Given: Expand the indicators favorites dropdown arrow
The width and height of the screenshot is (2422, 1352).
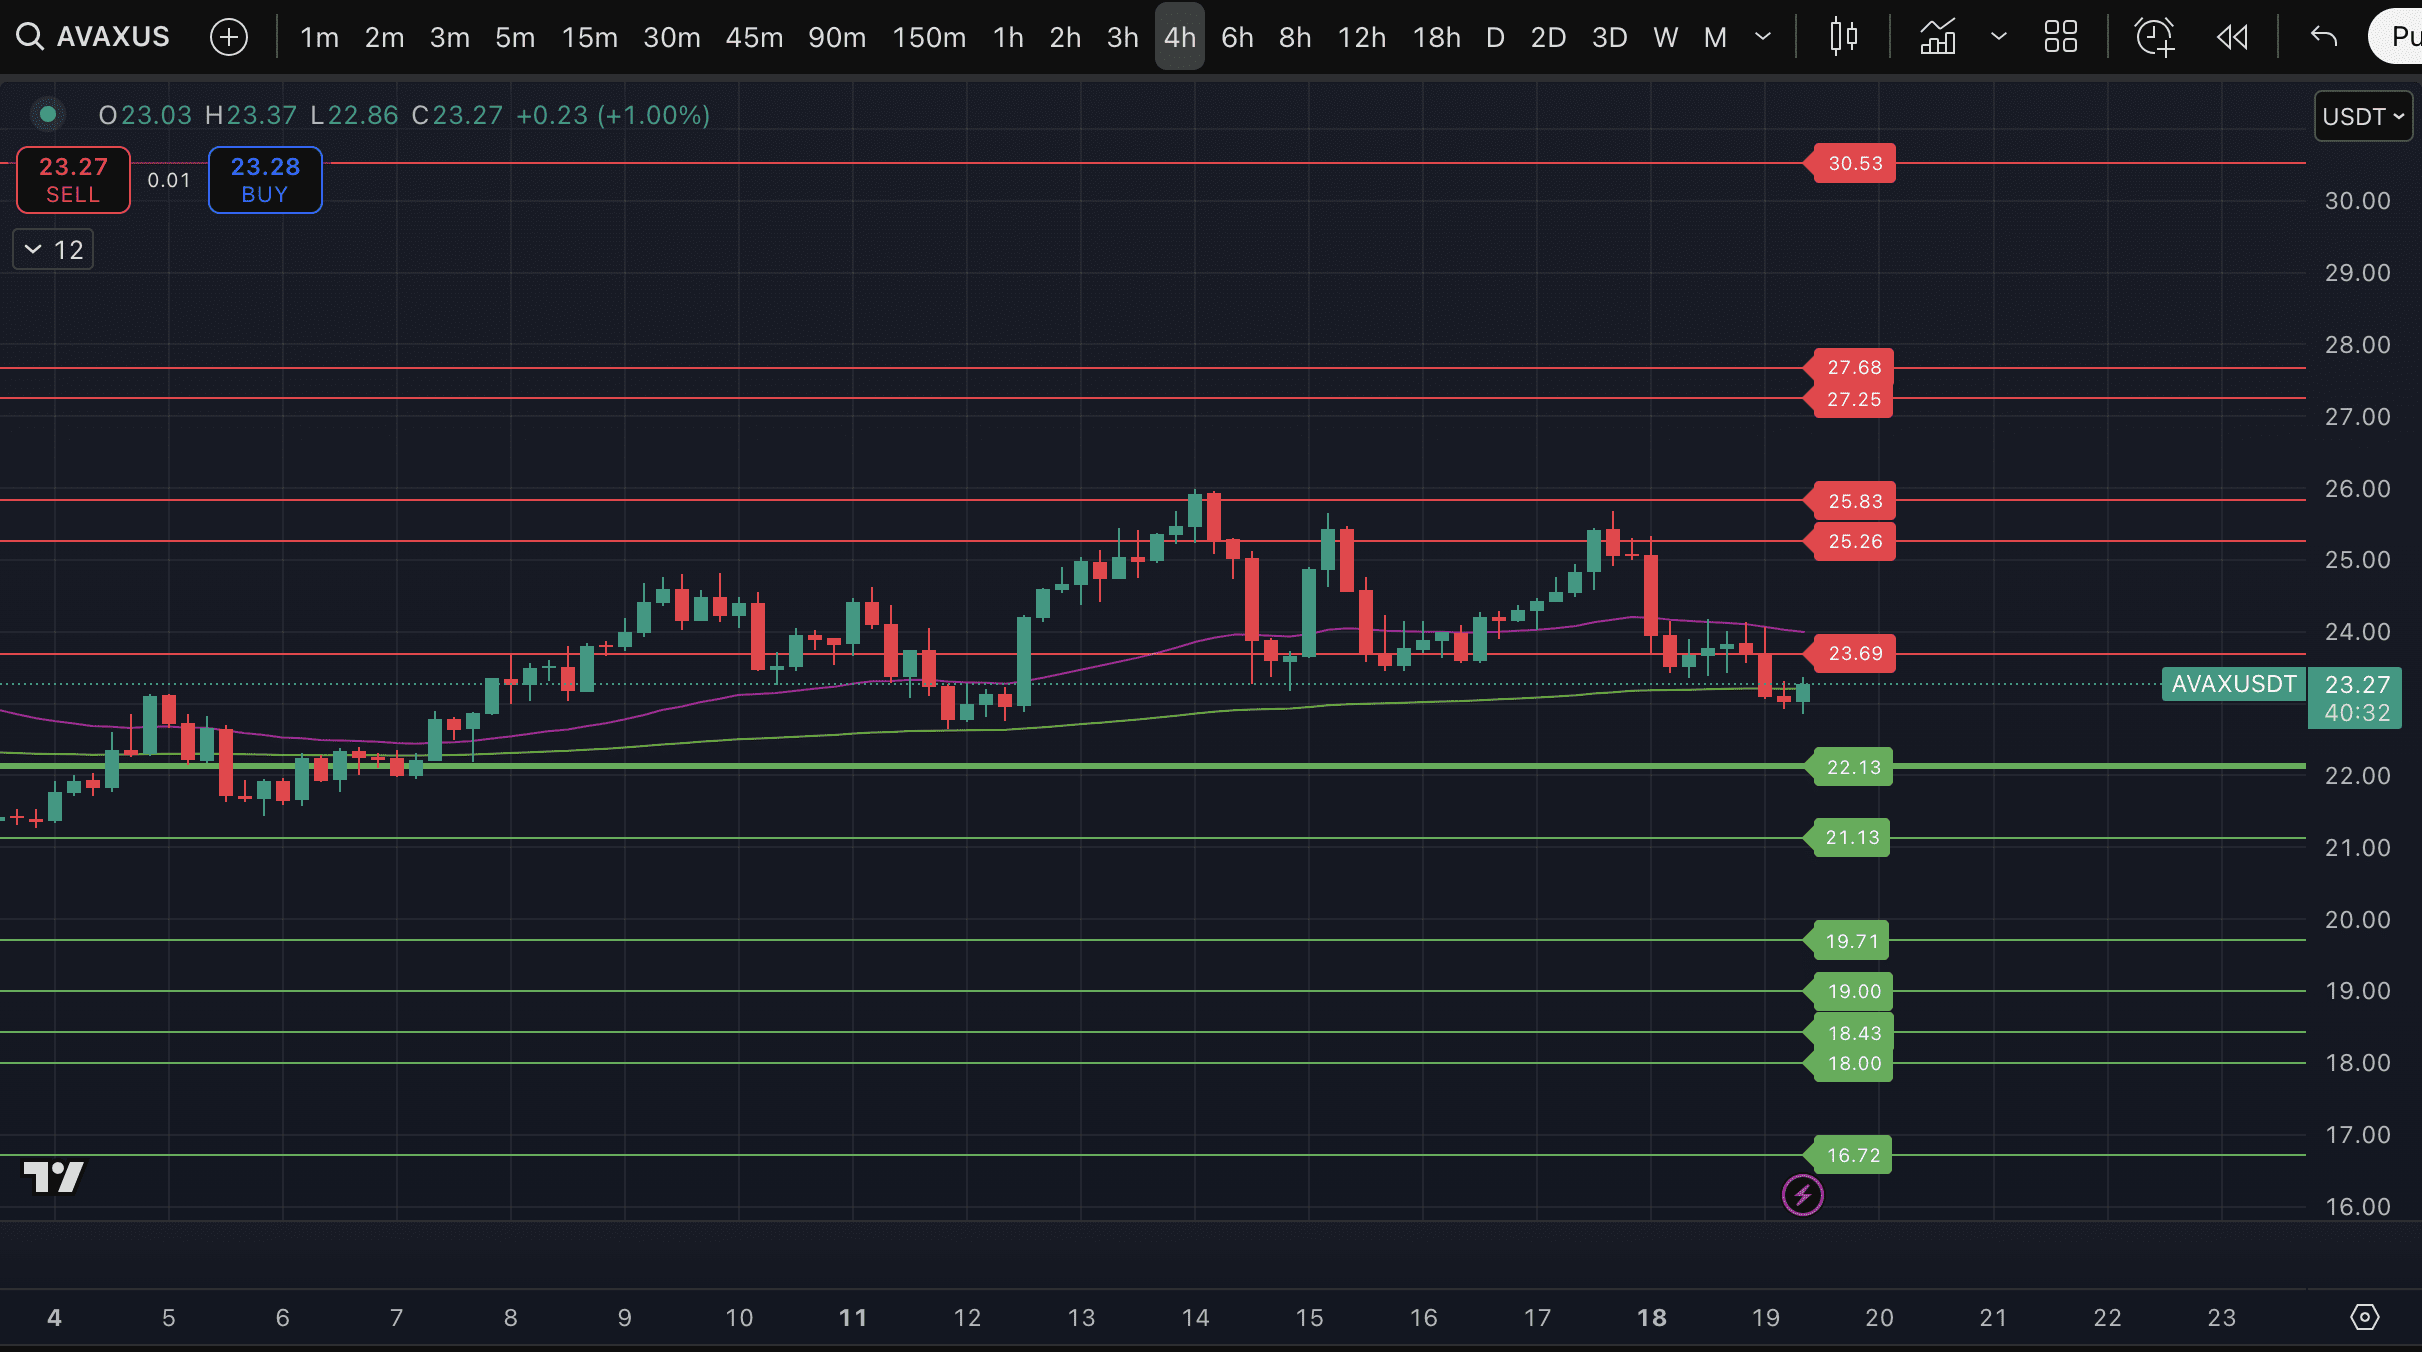Looking at the screenshot, I should tap(1999, 37).
